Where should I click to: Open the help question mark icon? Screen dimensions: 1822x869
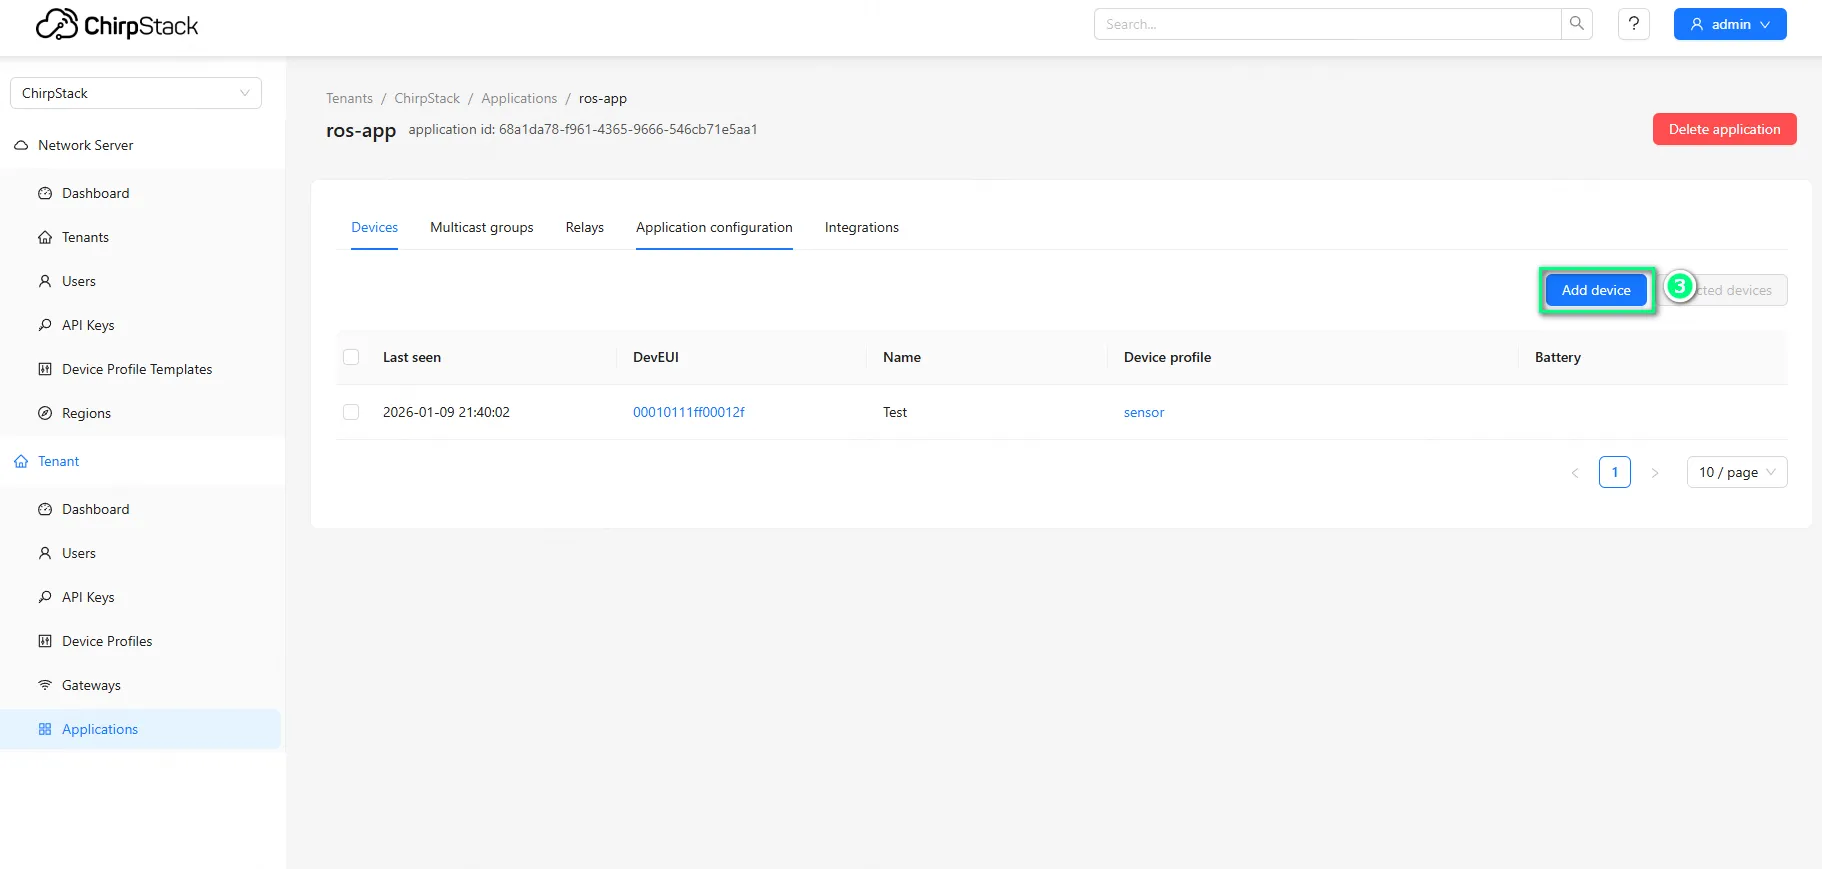click(x=1633, y=24)
